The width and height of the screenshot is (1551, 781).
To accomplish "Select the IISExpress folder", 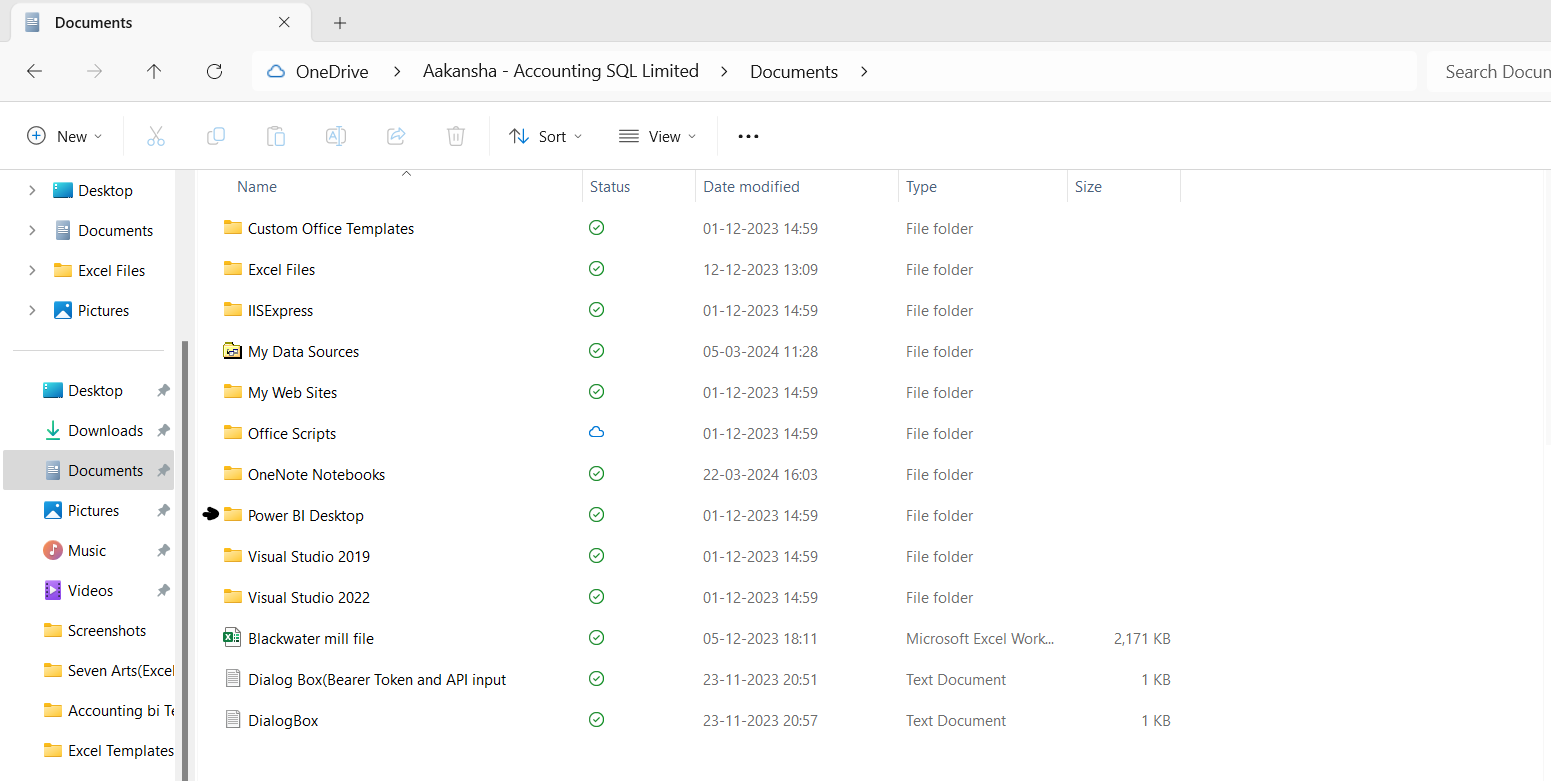I will [x=280, y=310].
